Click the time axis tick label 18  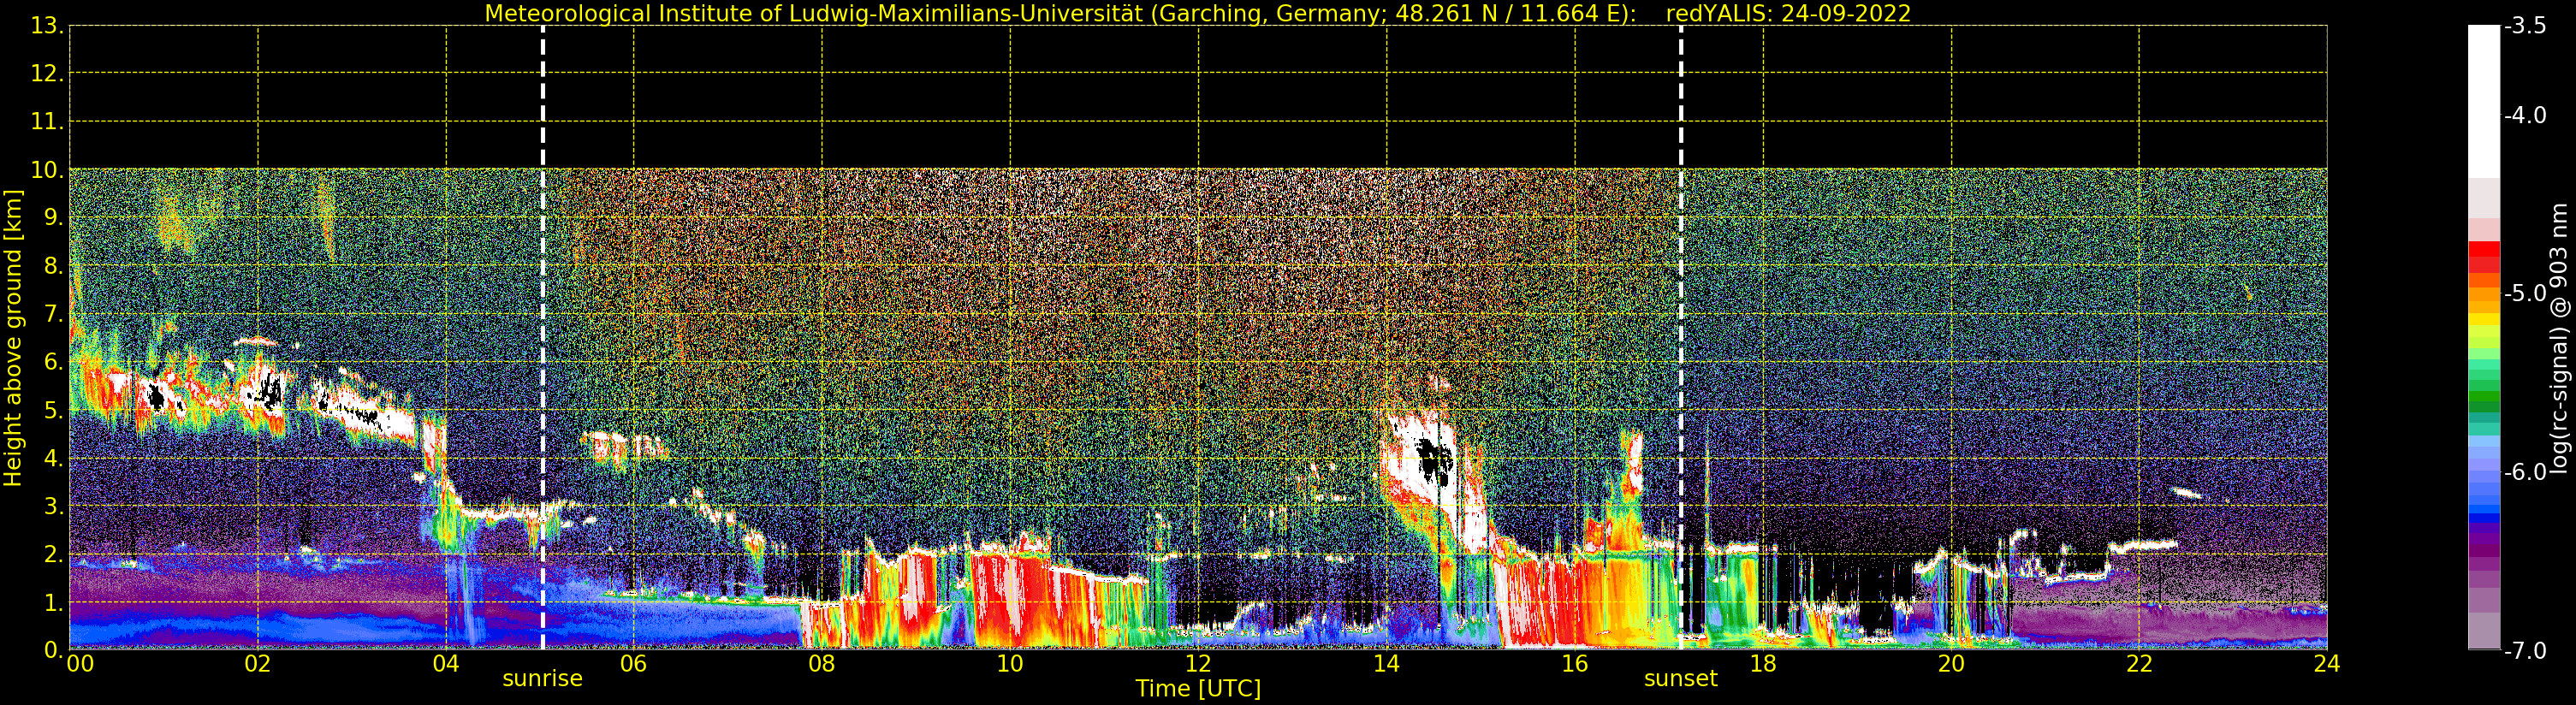pyautogui.click(x=1763, y=664)
